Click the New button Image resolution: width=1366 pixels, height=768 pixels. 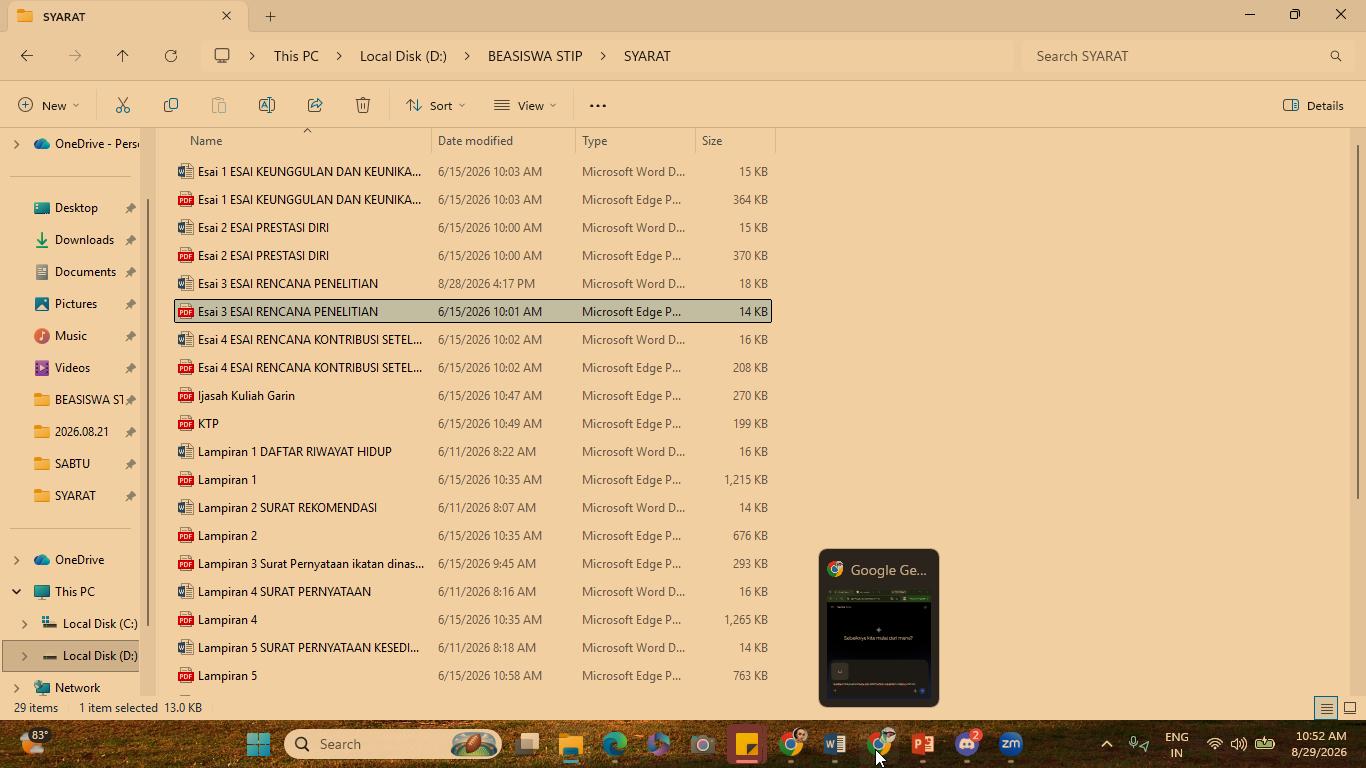click(x=48, y=105)
